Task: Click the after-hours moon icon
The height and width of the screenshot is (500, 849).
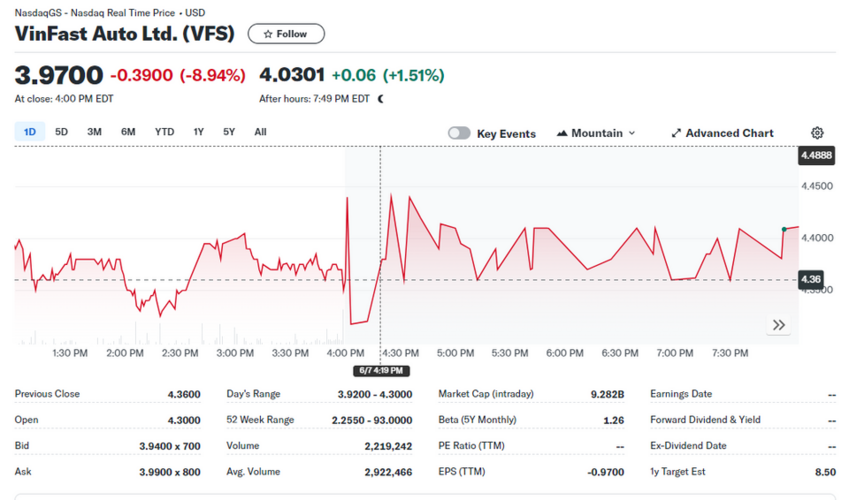Action: [x=381, y=99]
